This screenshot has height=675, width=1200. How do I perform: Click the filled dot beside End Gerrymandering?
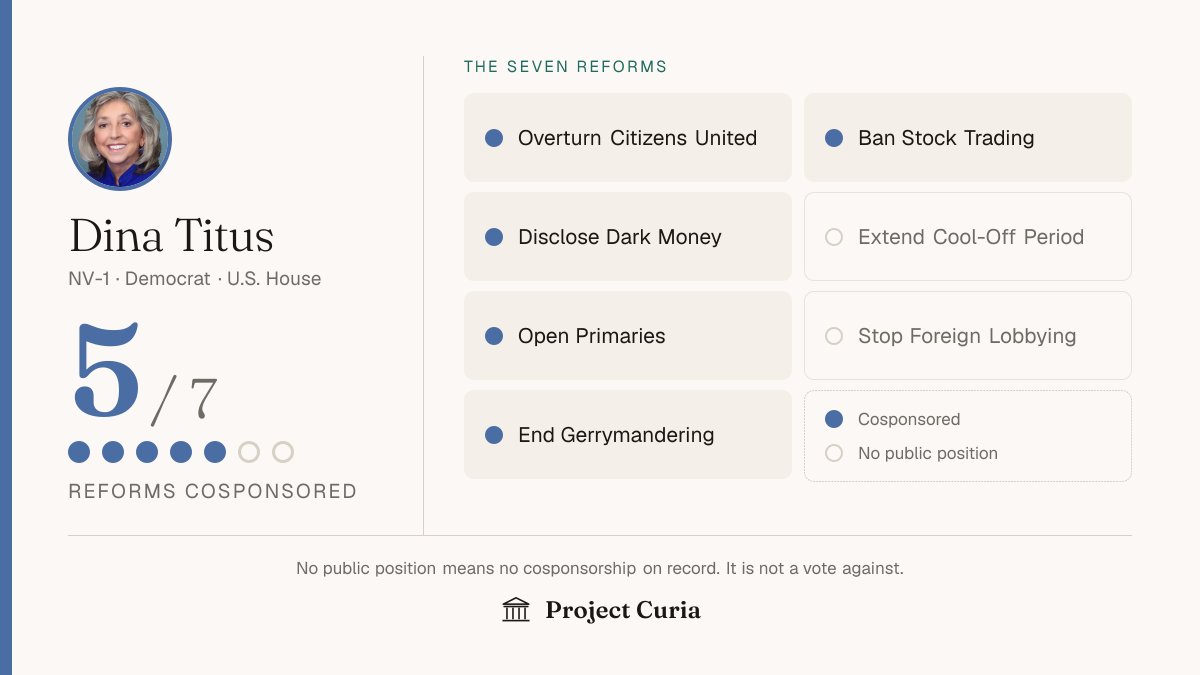(494, 435)
